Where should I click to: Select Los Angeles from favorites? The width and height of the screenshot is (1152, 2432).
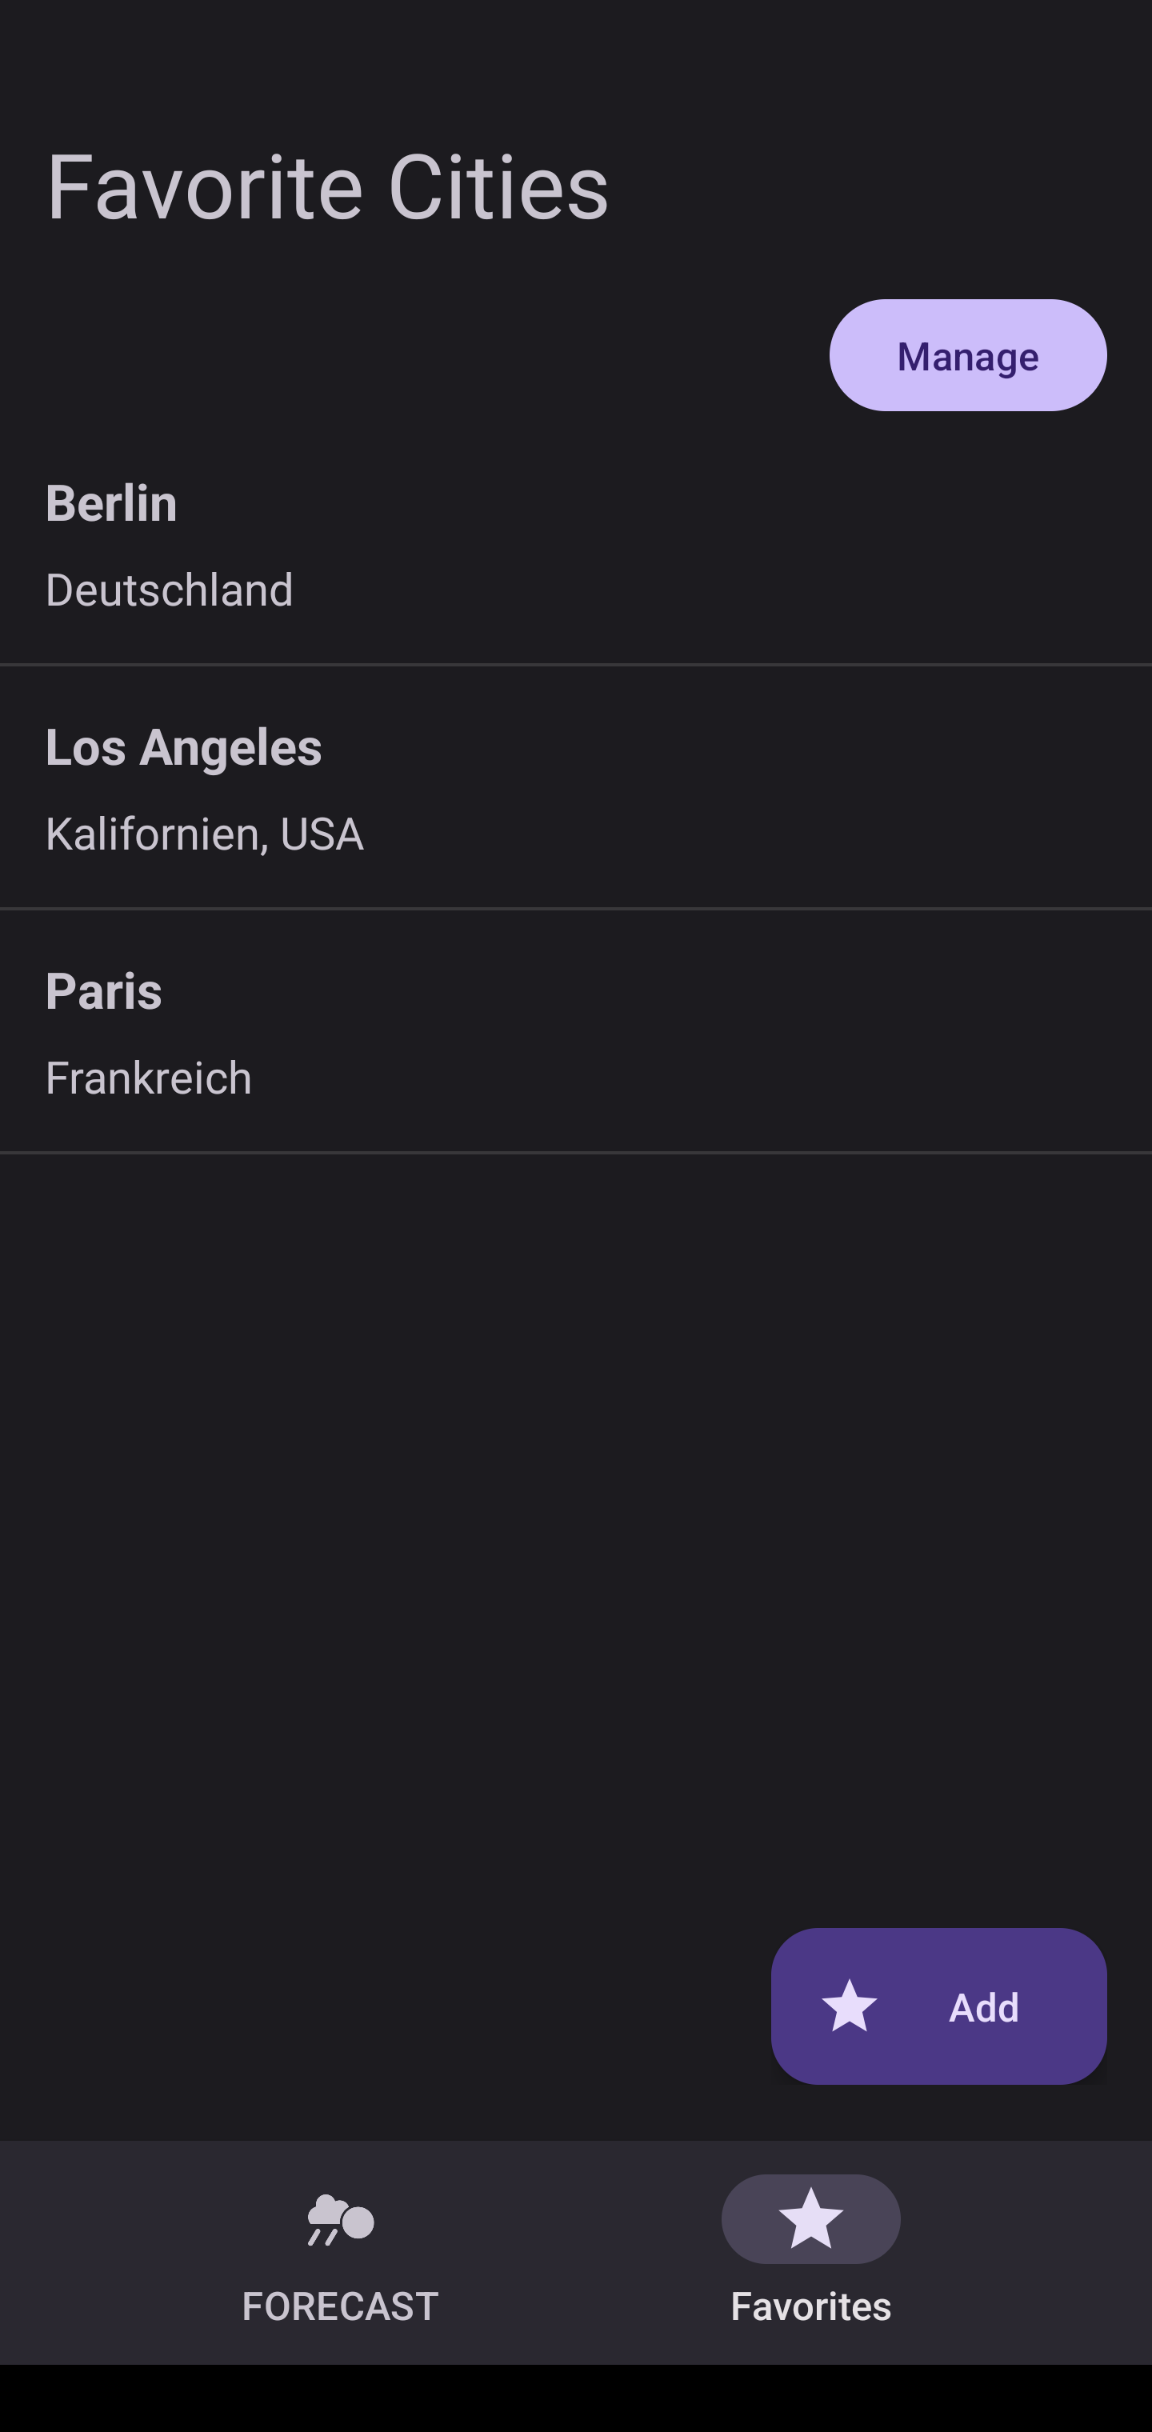pyautogui.click(x=184, y=747)
